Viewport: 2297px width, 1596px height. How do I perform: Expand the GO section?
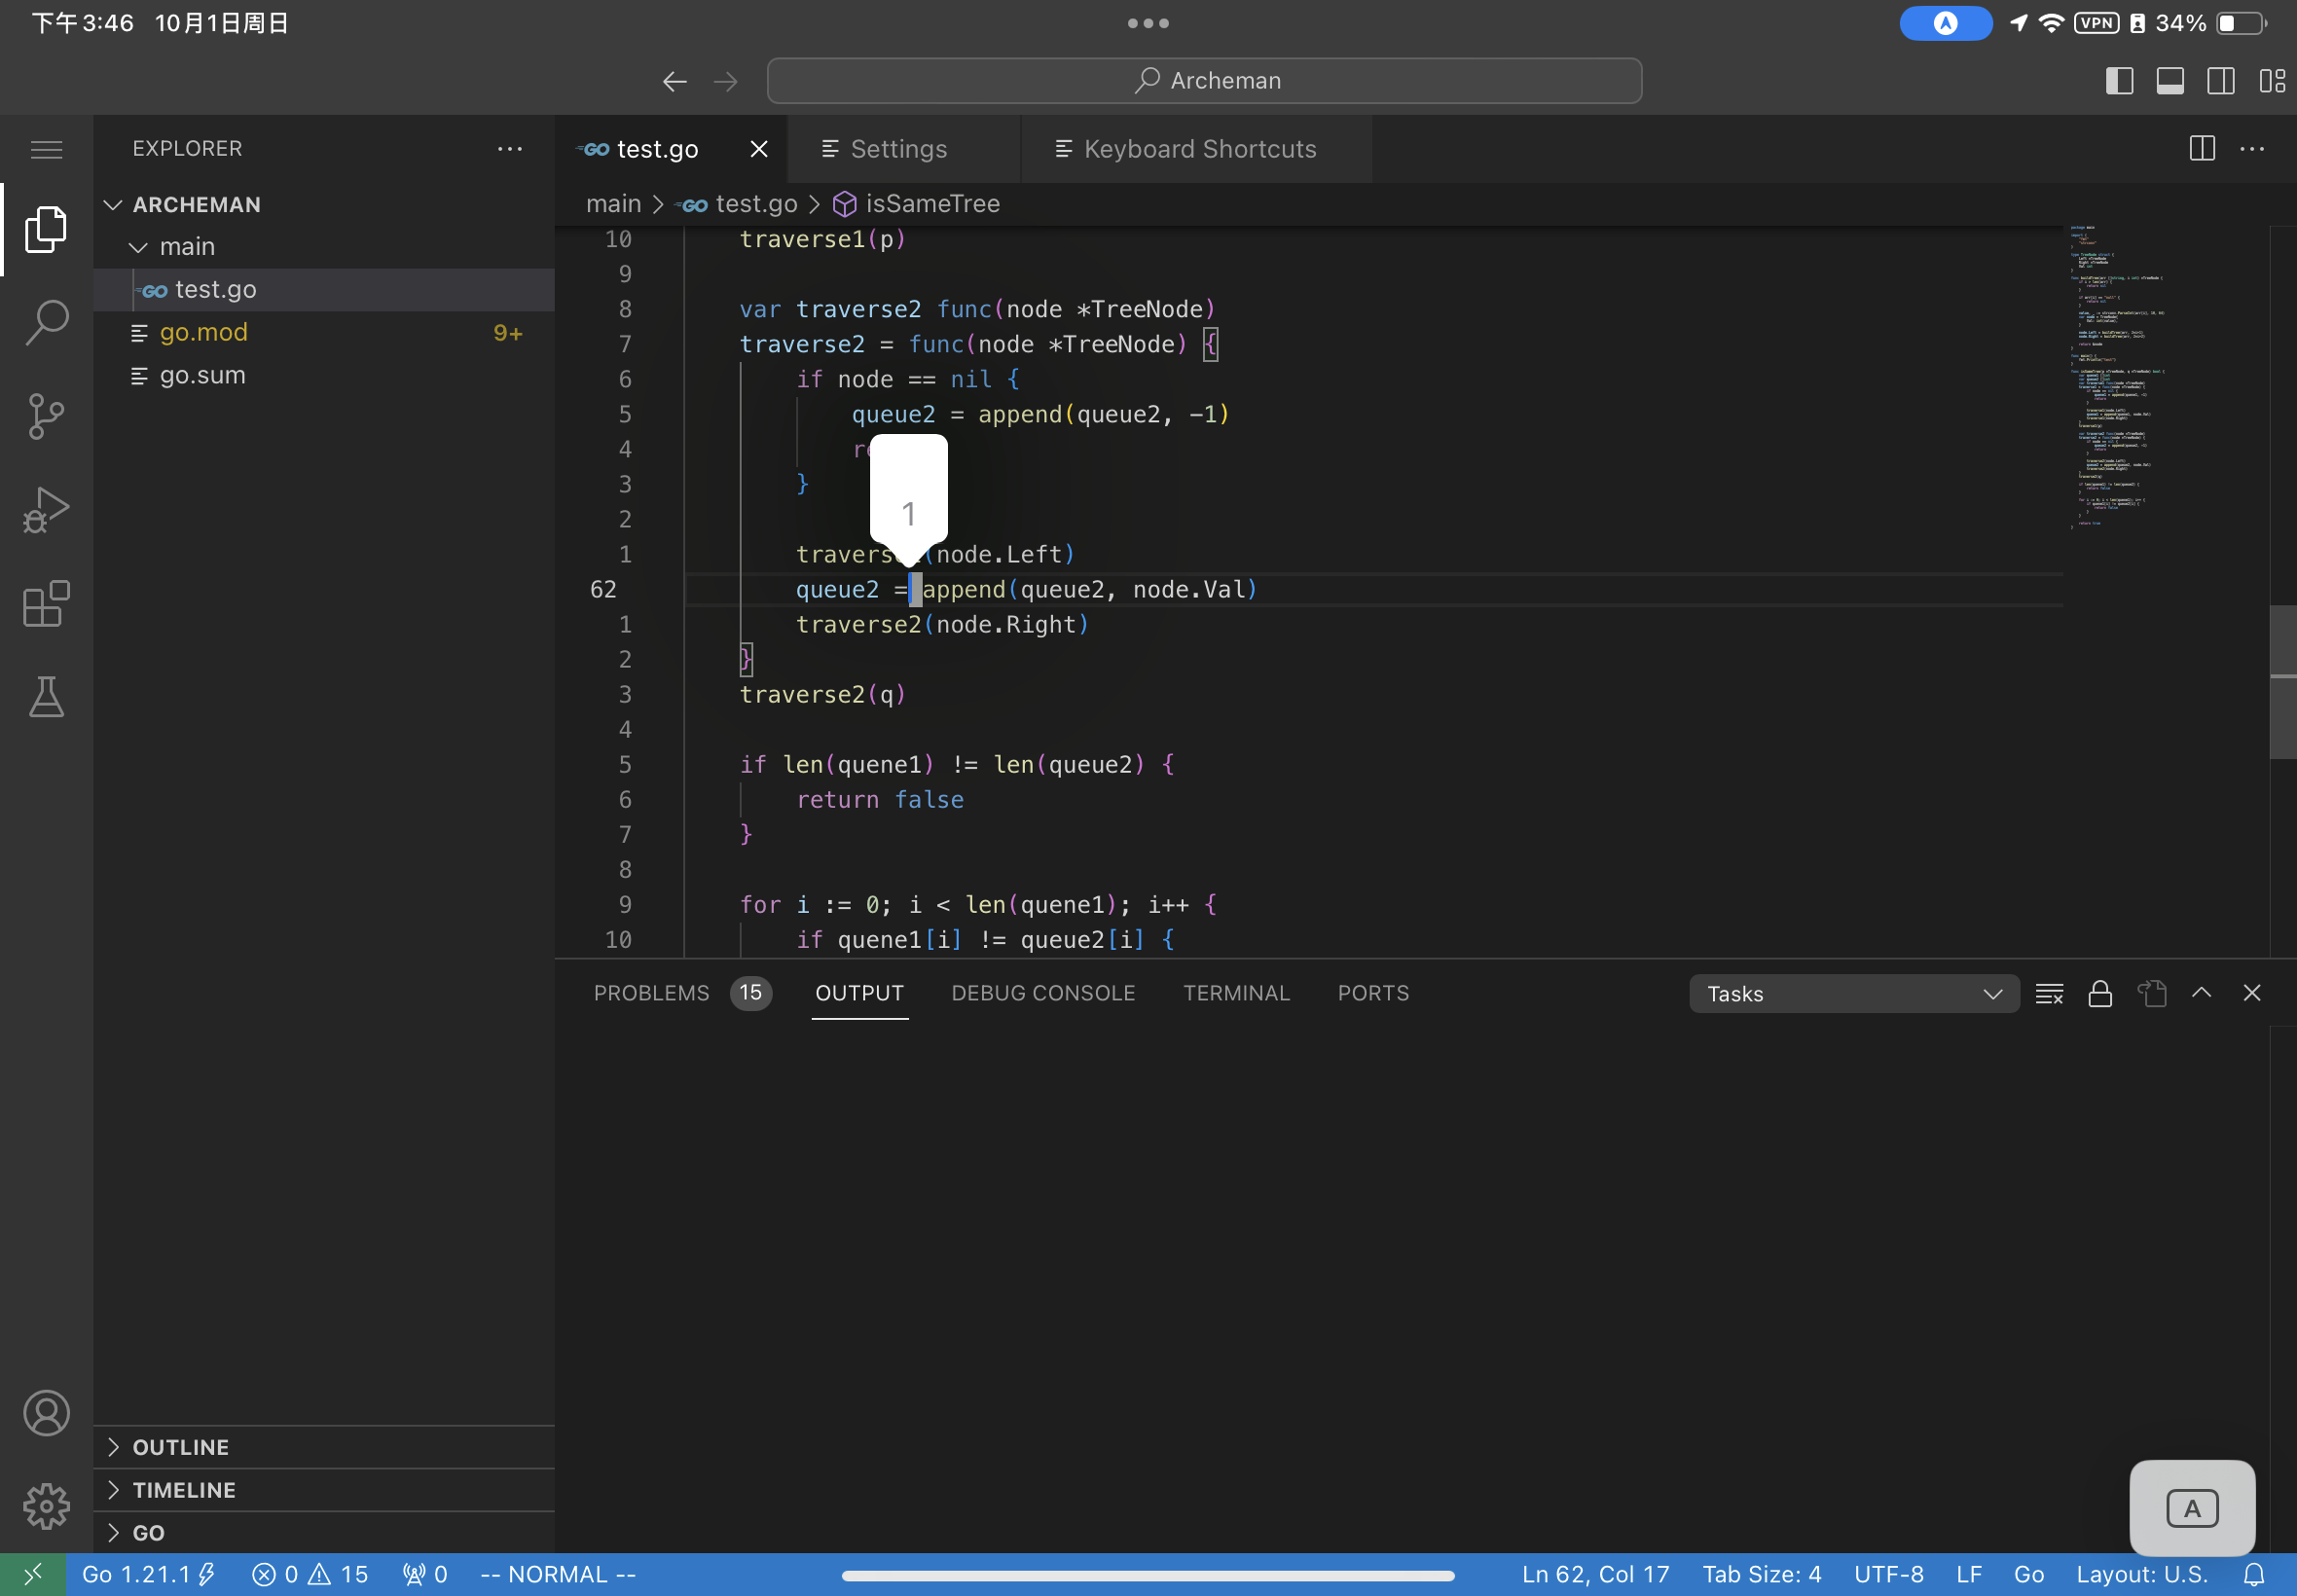pos(323,1533)
